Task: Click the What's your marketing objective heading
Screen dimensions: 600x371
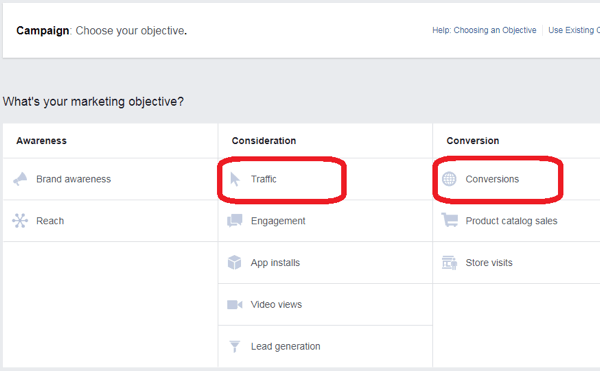Action: (93, 102)
